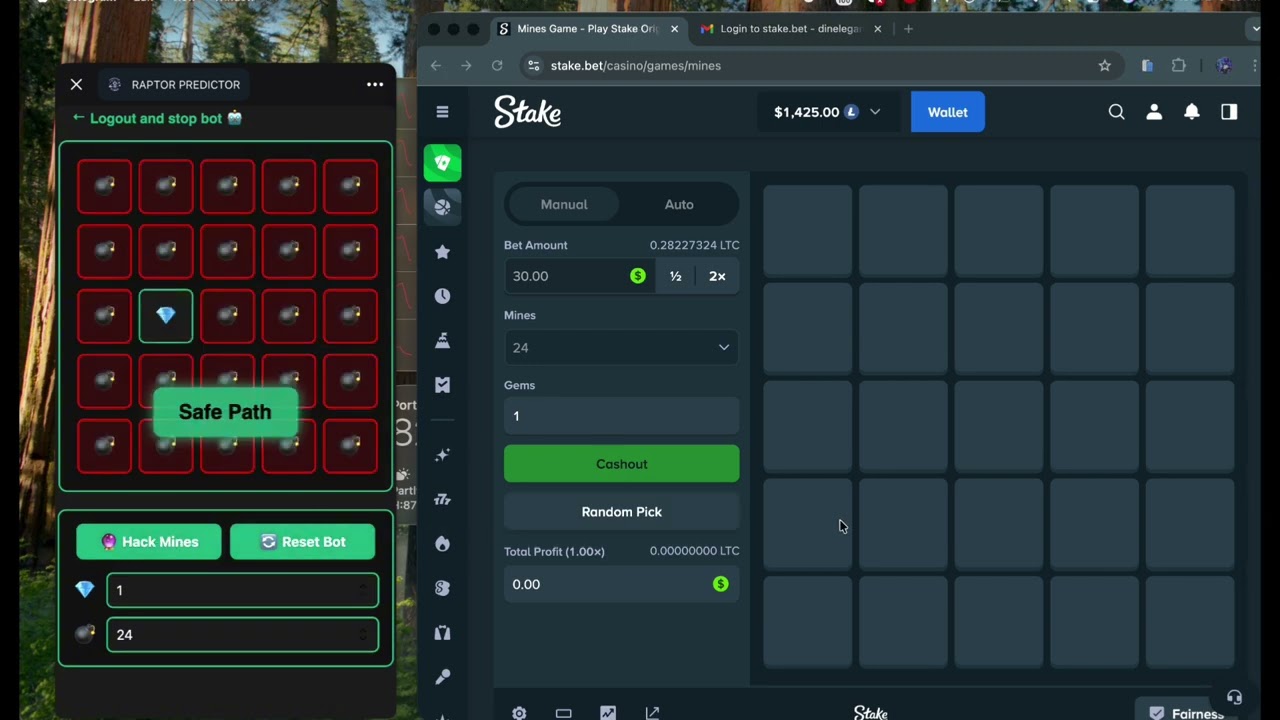Close the Raptor Predictor panel with X
This screenshot has width=1280, height=720.
pos(76,84)
